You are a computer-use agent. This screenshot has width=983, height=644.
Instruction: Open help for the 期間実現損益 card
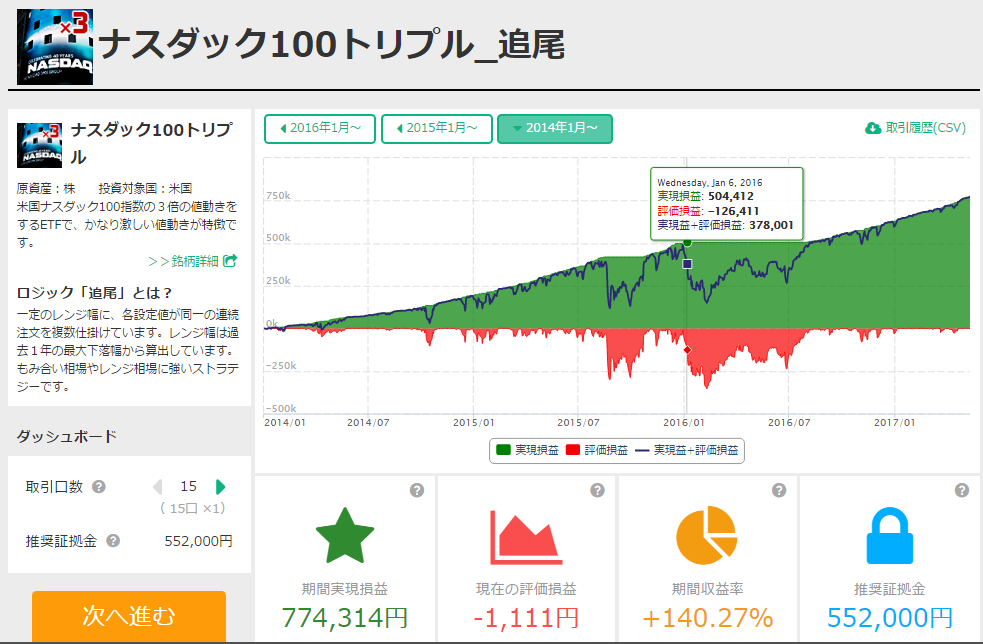pos(417,490)
